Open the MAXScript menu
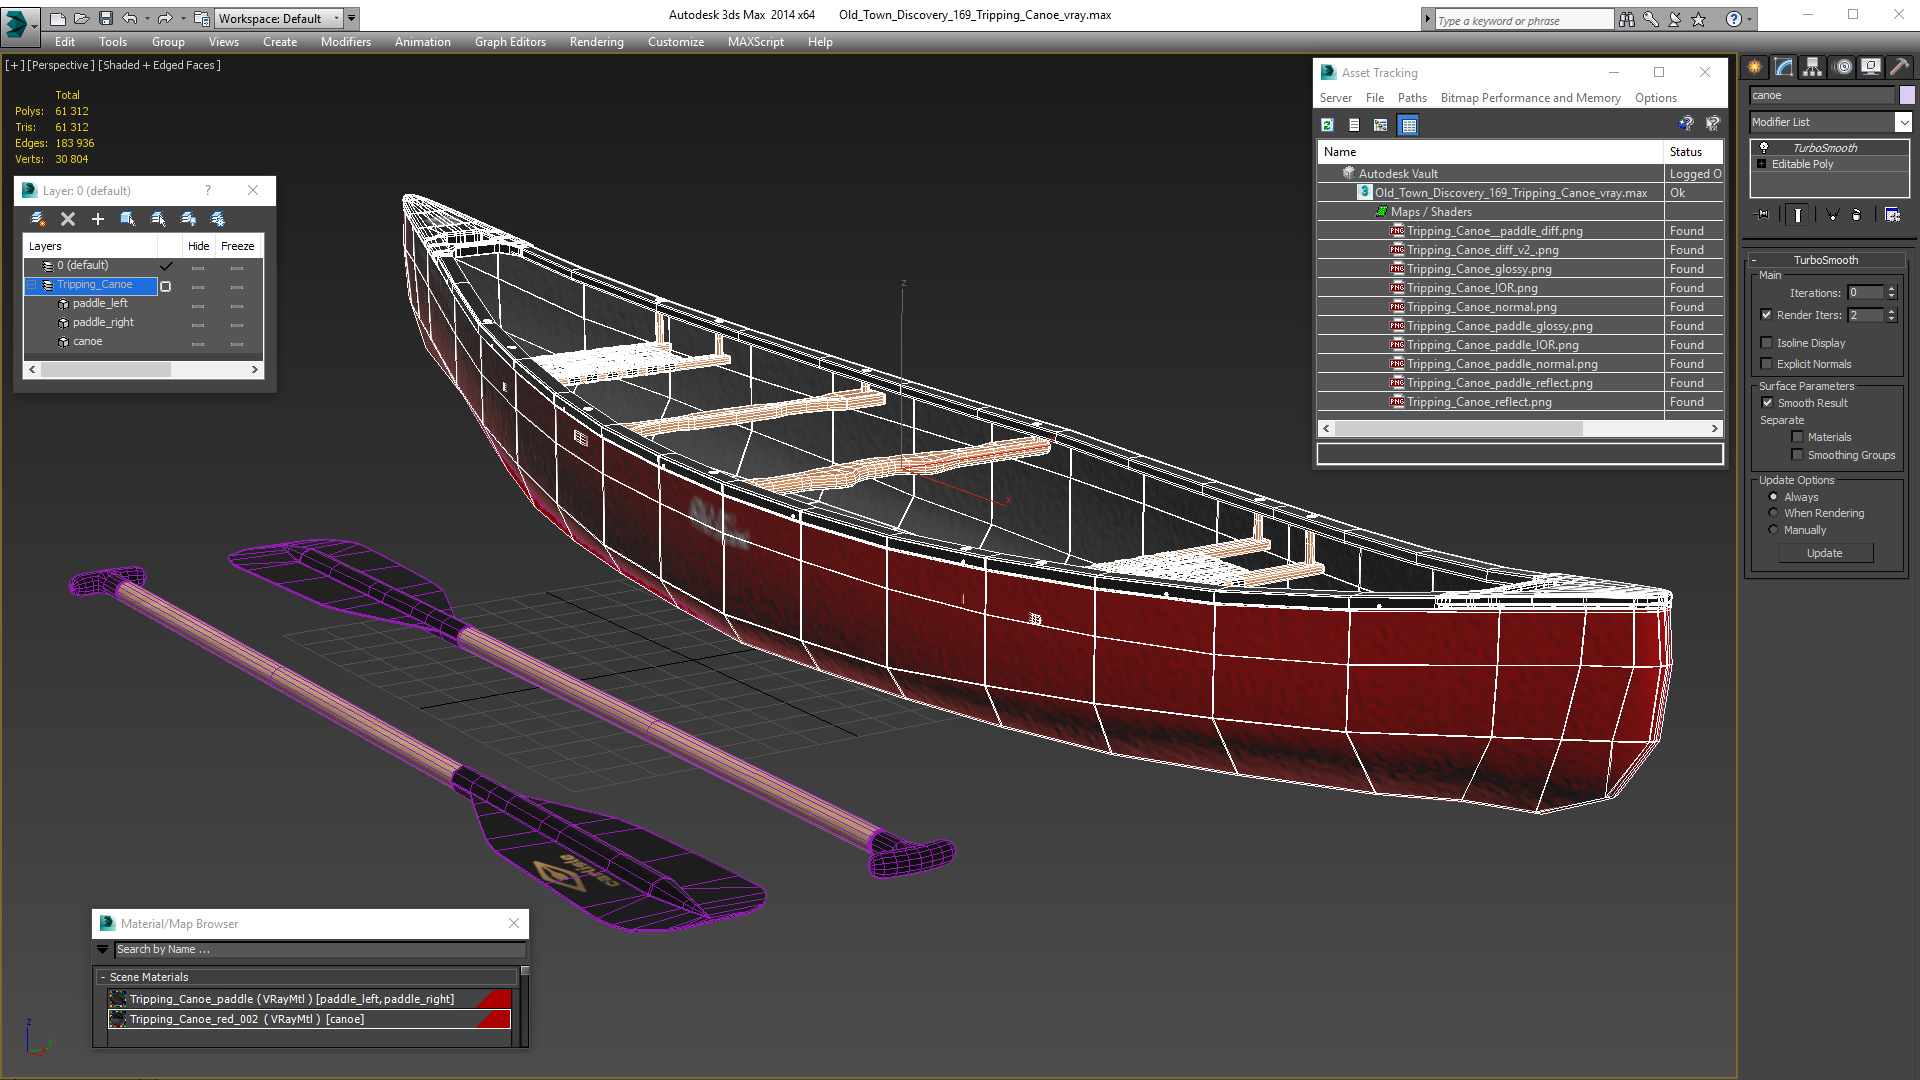Viewport: 1920px width, 1080px height. [755, 42]
